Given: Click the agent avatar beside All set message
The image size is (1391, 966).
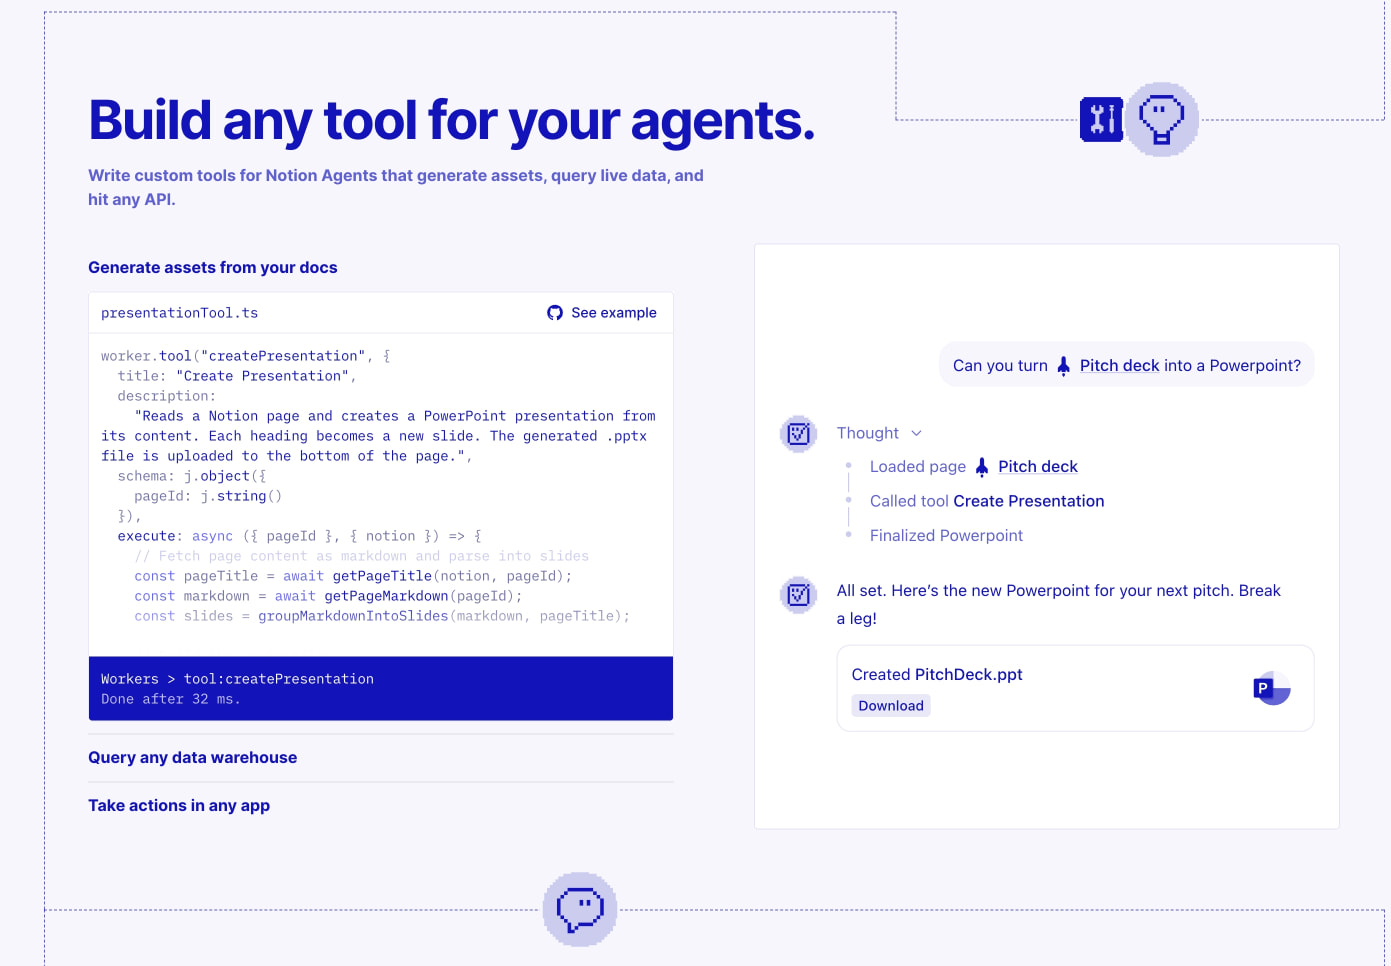Looking at the screenshot, I should [x=798, y=595].
